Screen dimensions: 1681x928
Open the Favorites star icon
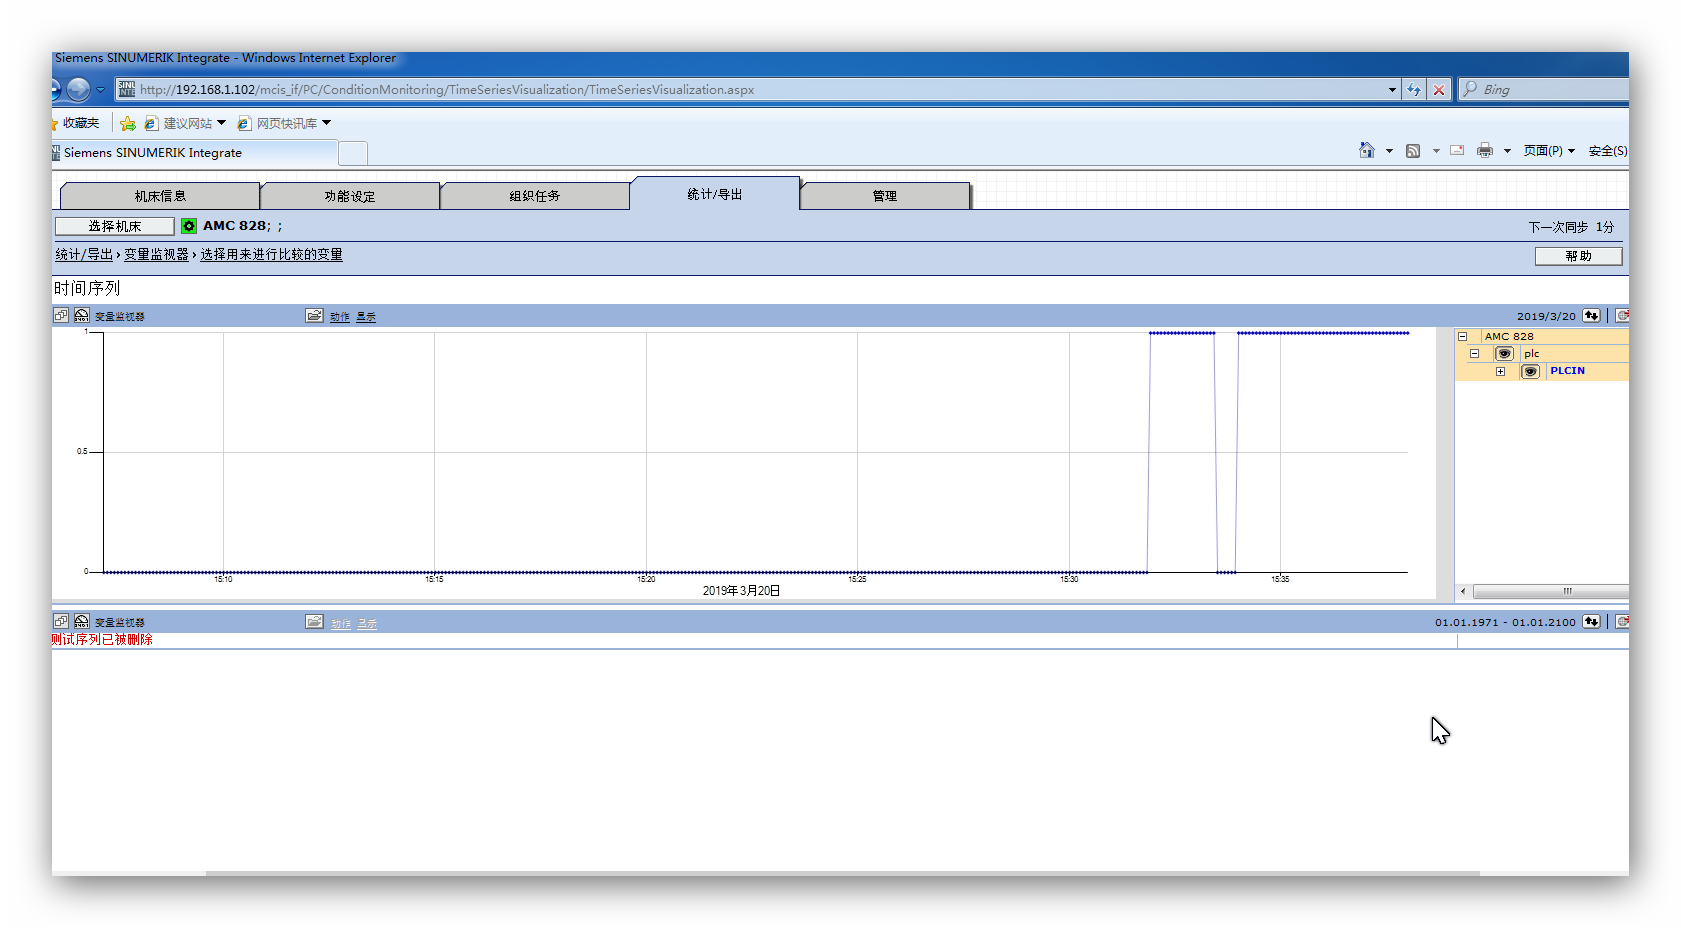[54, 123]
